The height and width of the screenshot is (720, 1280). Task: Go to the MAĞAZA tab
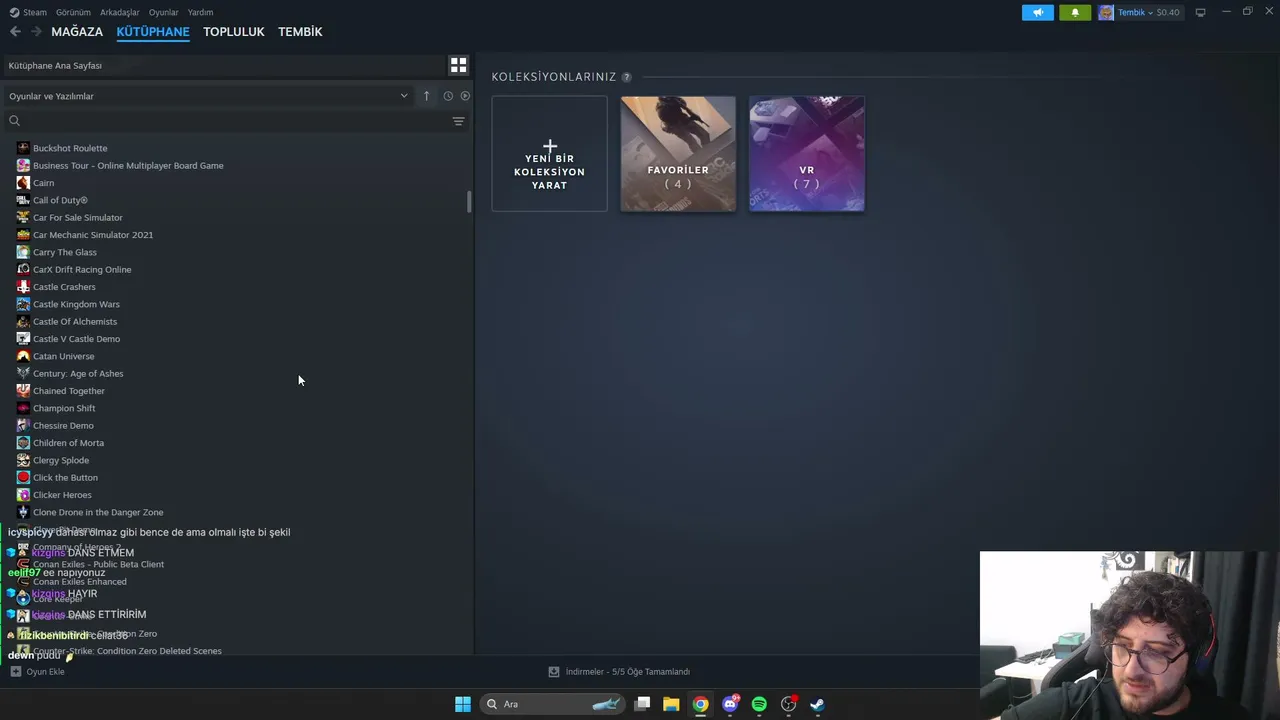[77, 32]
